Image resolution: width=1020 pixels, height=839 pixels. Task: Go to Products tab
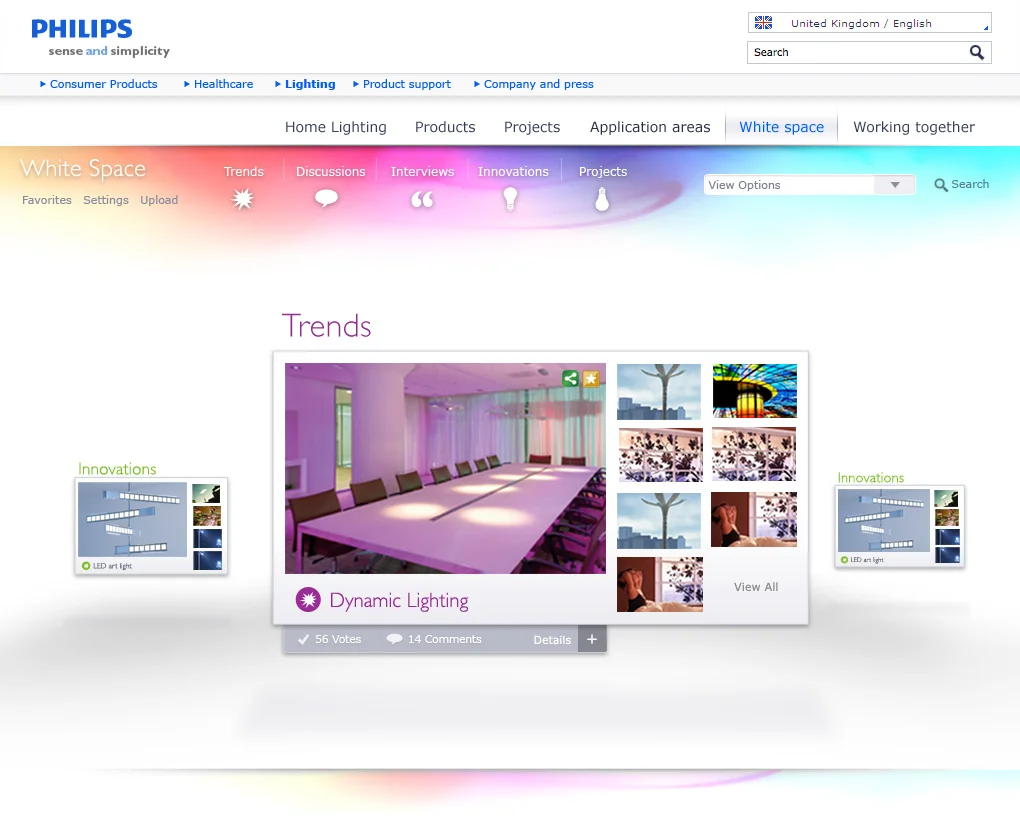(x=445, y=127)
